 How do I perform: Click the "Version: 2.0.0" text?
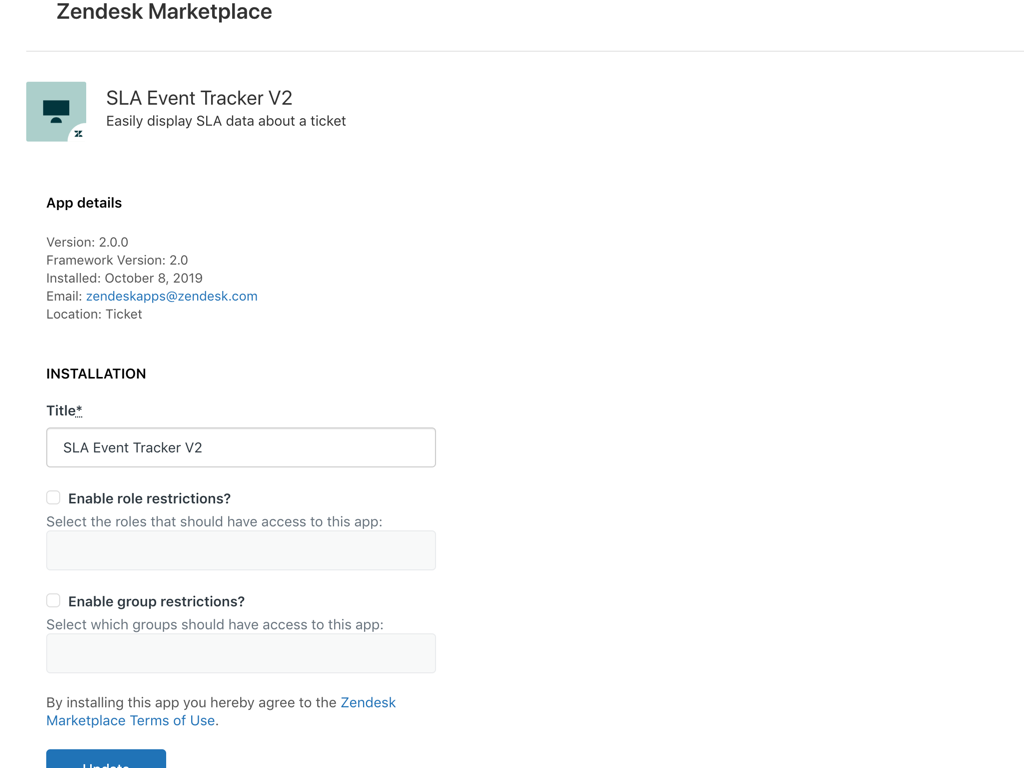[x=87, y=242]
